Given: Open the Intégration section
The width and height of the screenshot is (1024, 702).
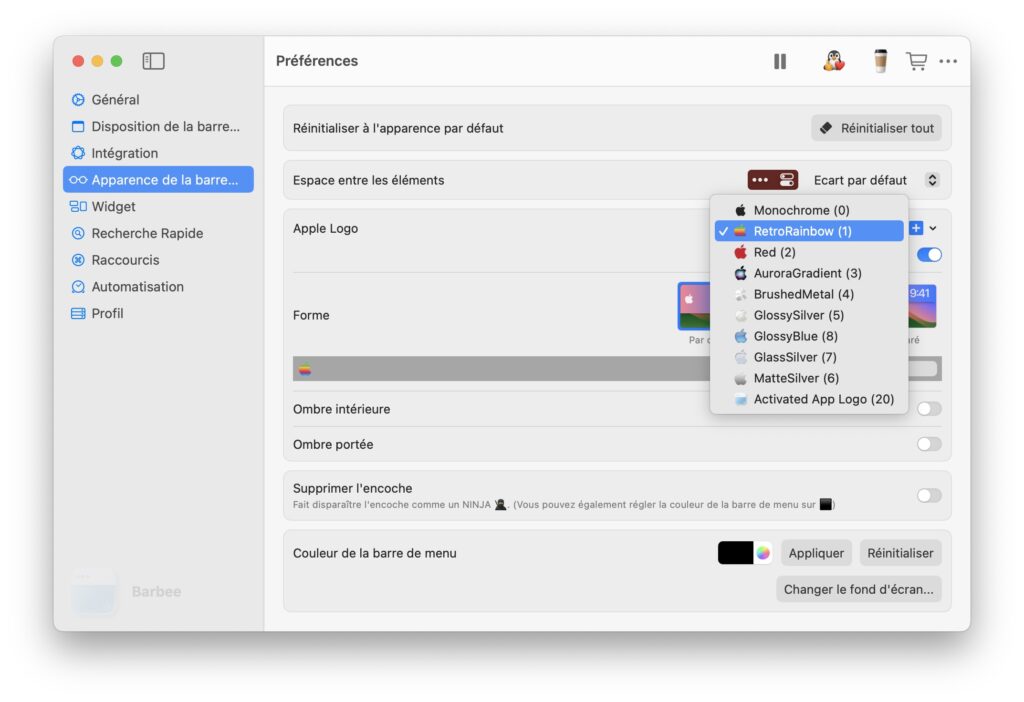Looking at the screenshot, I should (x=158, y=153).
